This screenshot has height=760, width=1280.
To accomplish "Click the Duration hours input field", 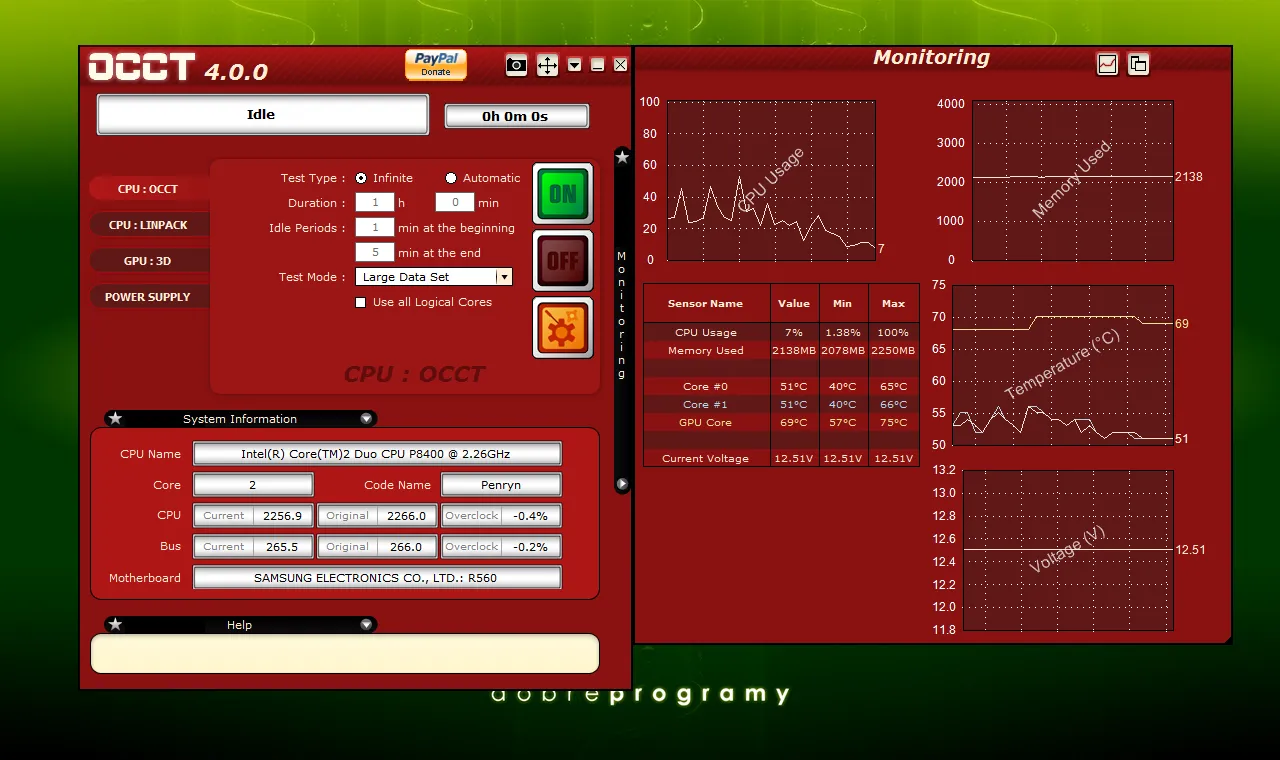I will click(375, 203).
